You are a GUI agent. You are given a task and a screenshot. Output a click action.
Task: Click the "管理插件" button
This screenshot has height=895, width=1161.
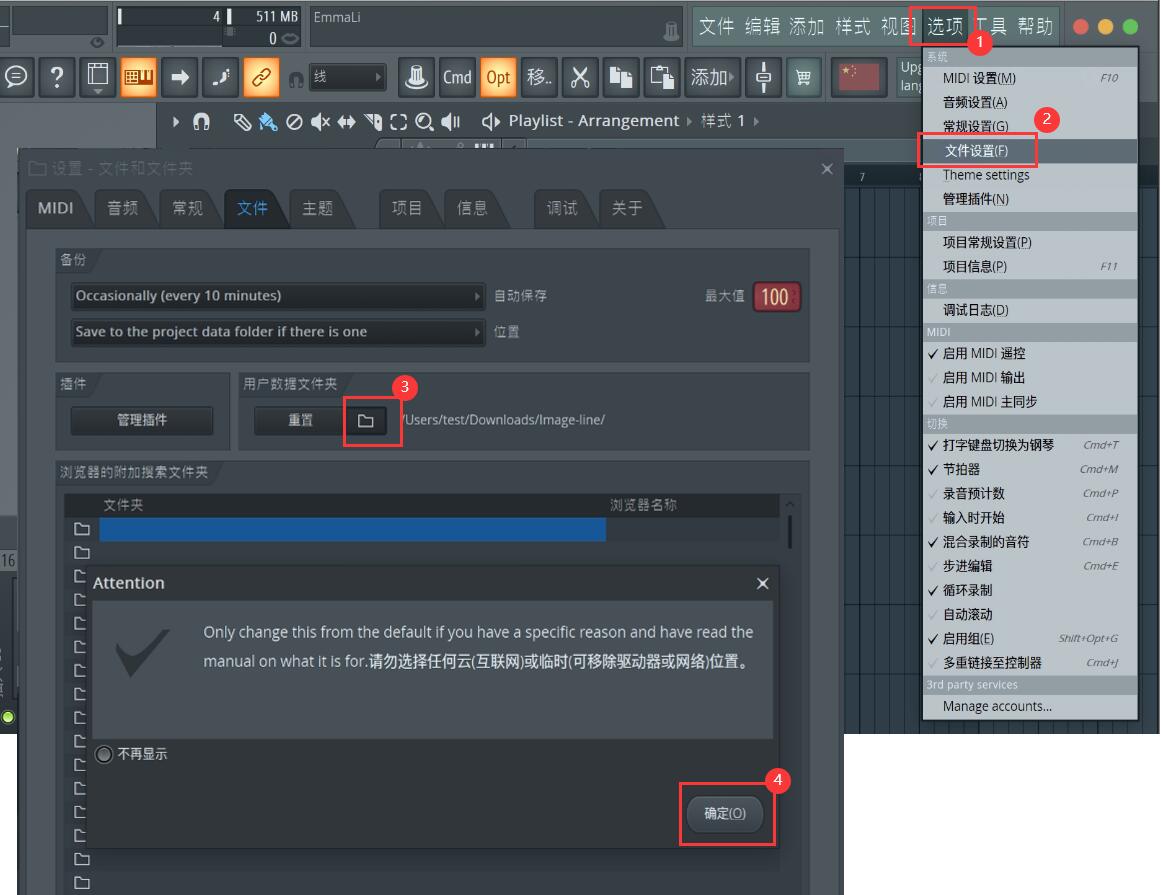tap(142, 421)
